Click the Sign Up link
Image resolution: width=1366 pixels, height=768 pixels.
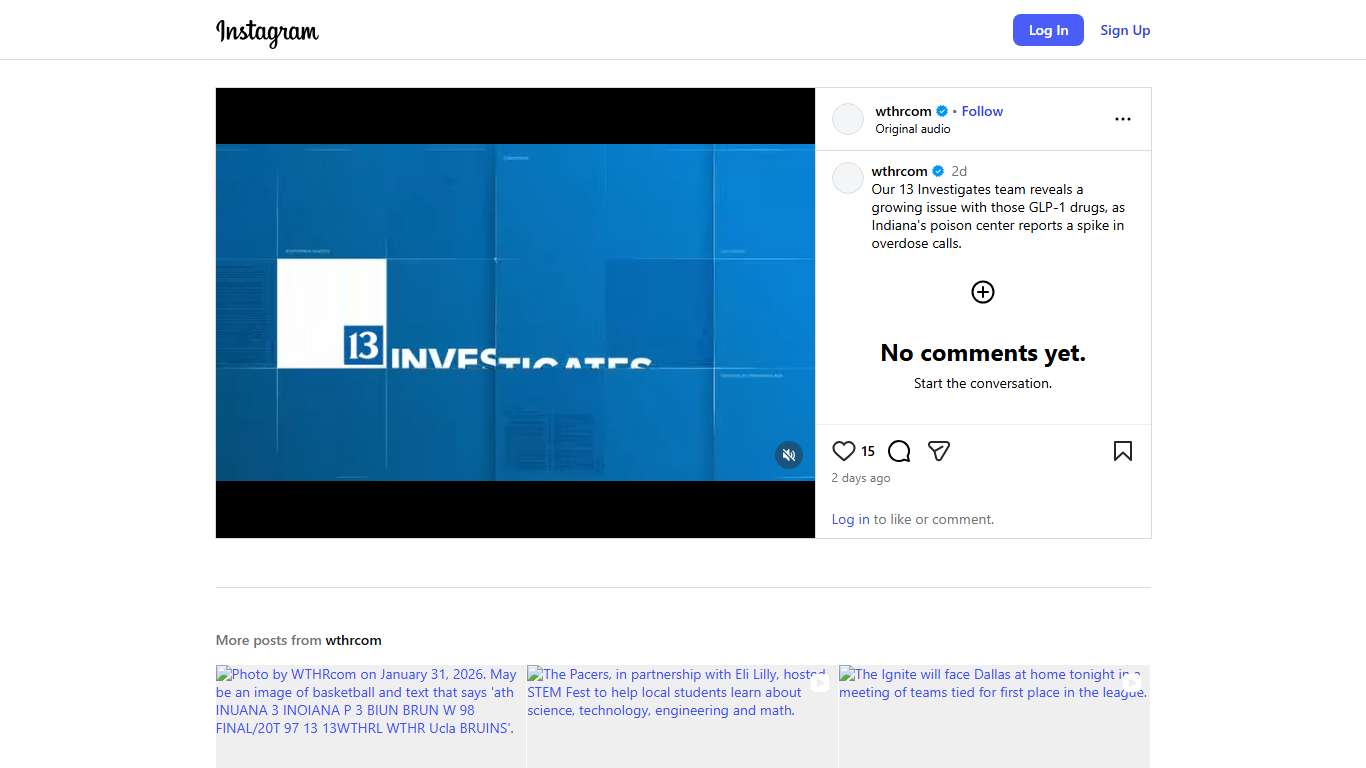(1125, 30)
